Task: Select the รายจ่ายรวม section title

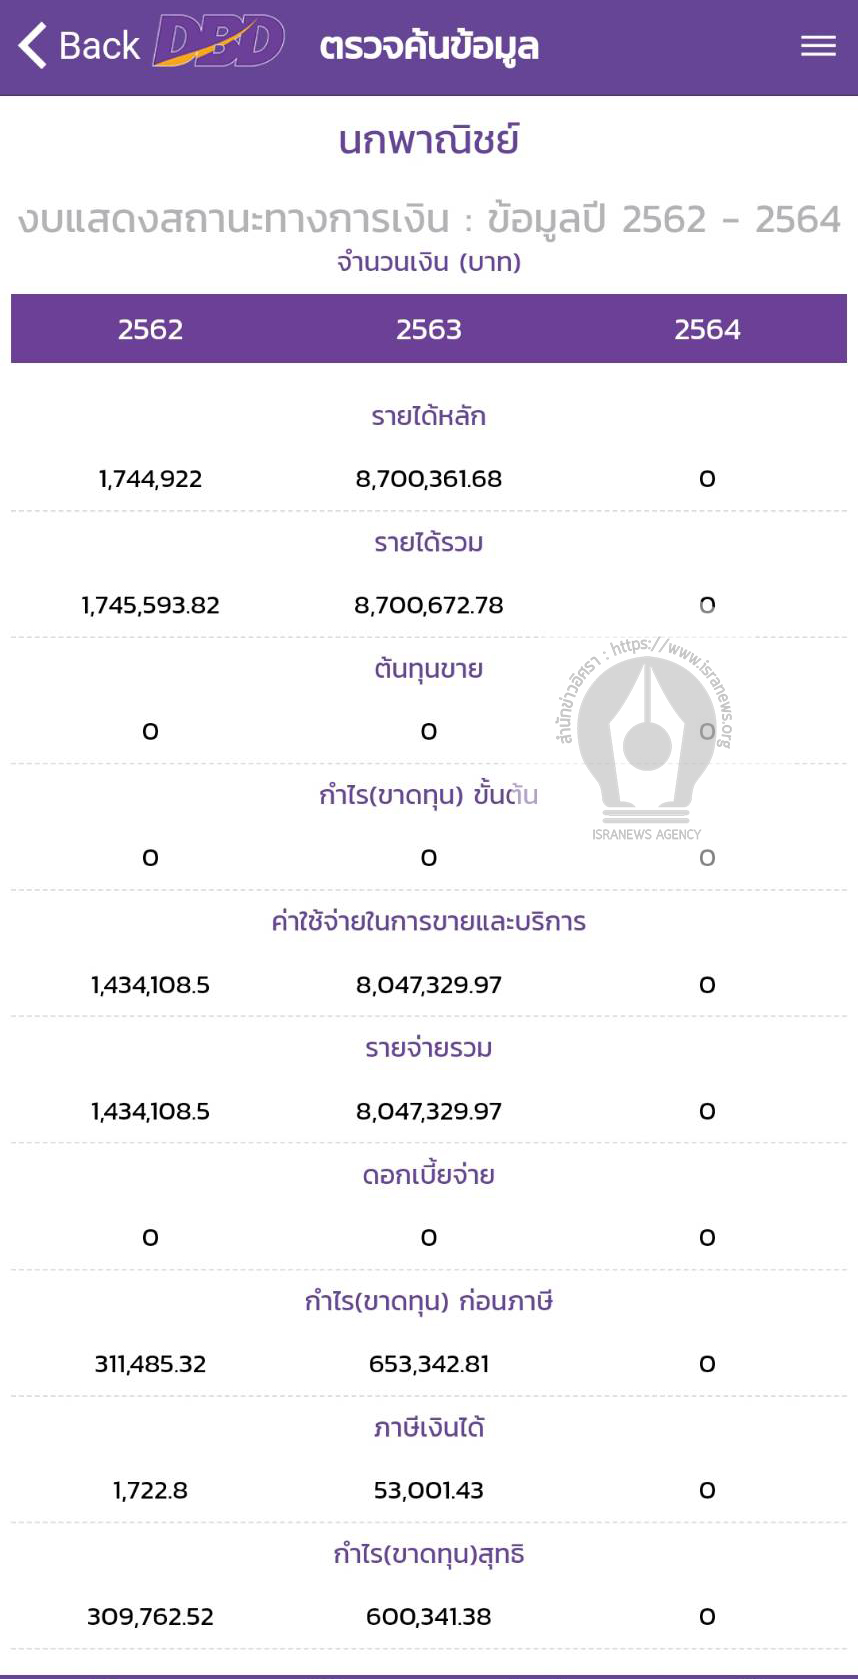Action: (428, 1047)
